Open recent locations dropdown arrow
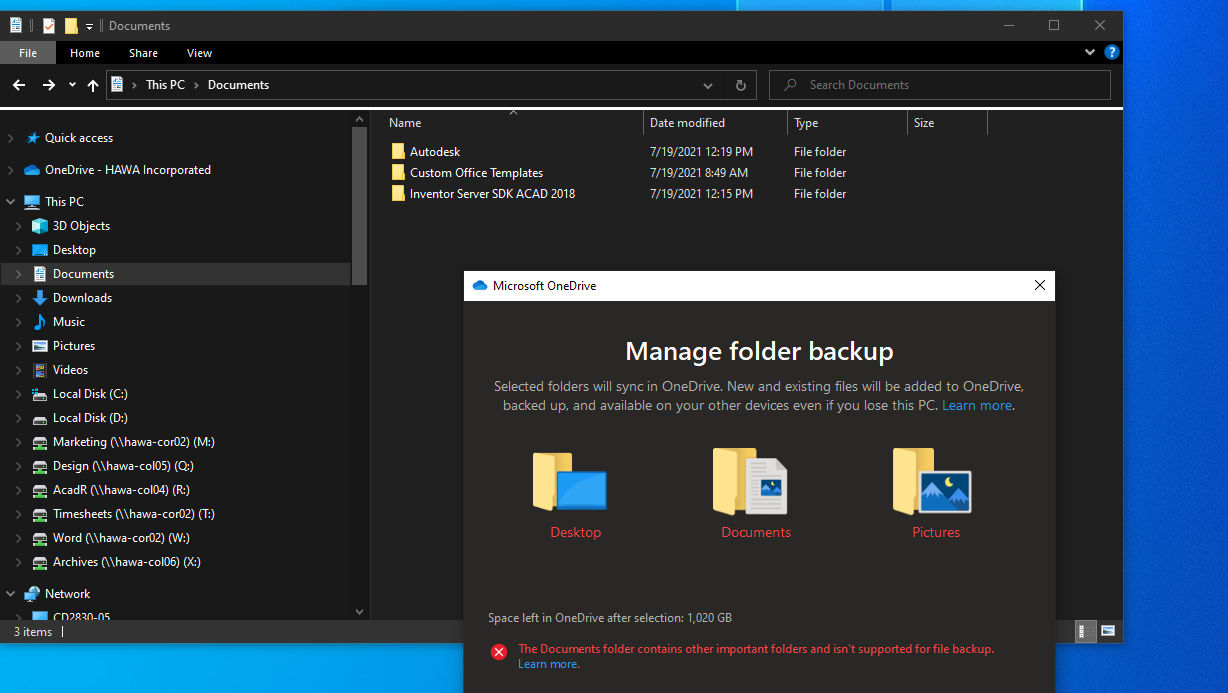The image size is (1228, 693). pos(72,85)
